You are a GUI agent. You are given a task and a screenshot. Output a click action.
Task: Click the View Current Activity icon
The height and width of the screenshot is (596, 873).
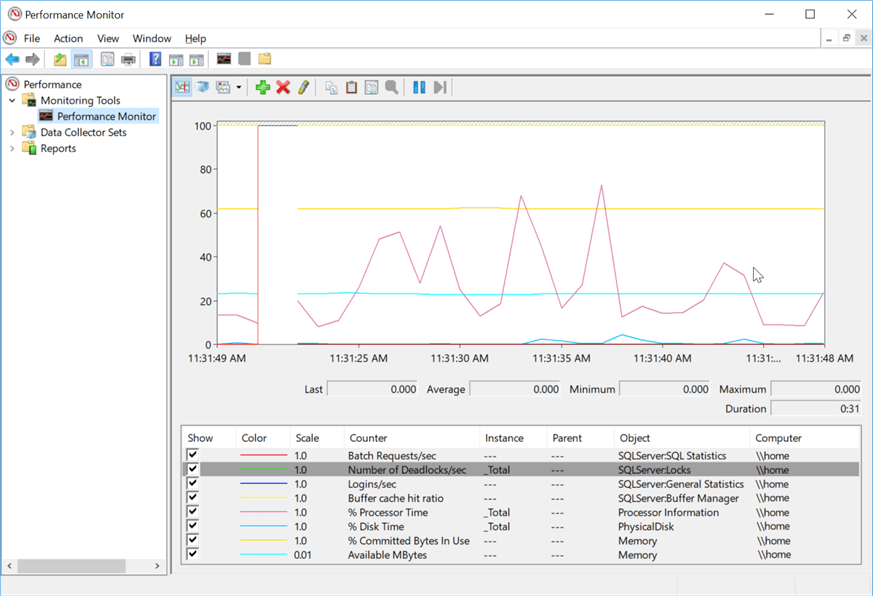point(183,88)
